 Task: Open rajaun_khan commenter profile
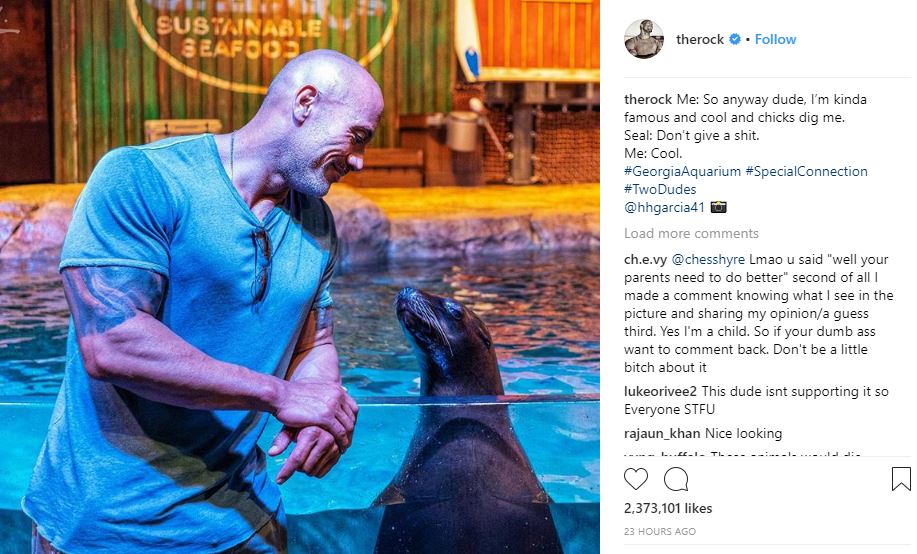[662, 433]
